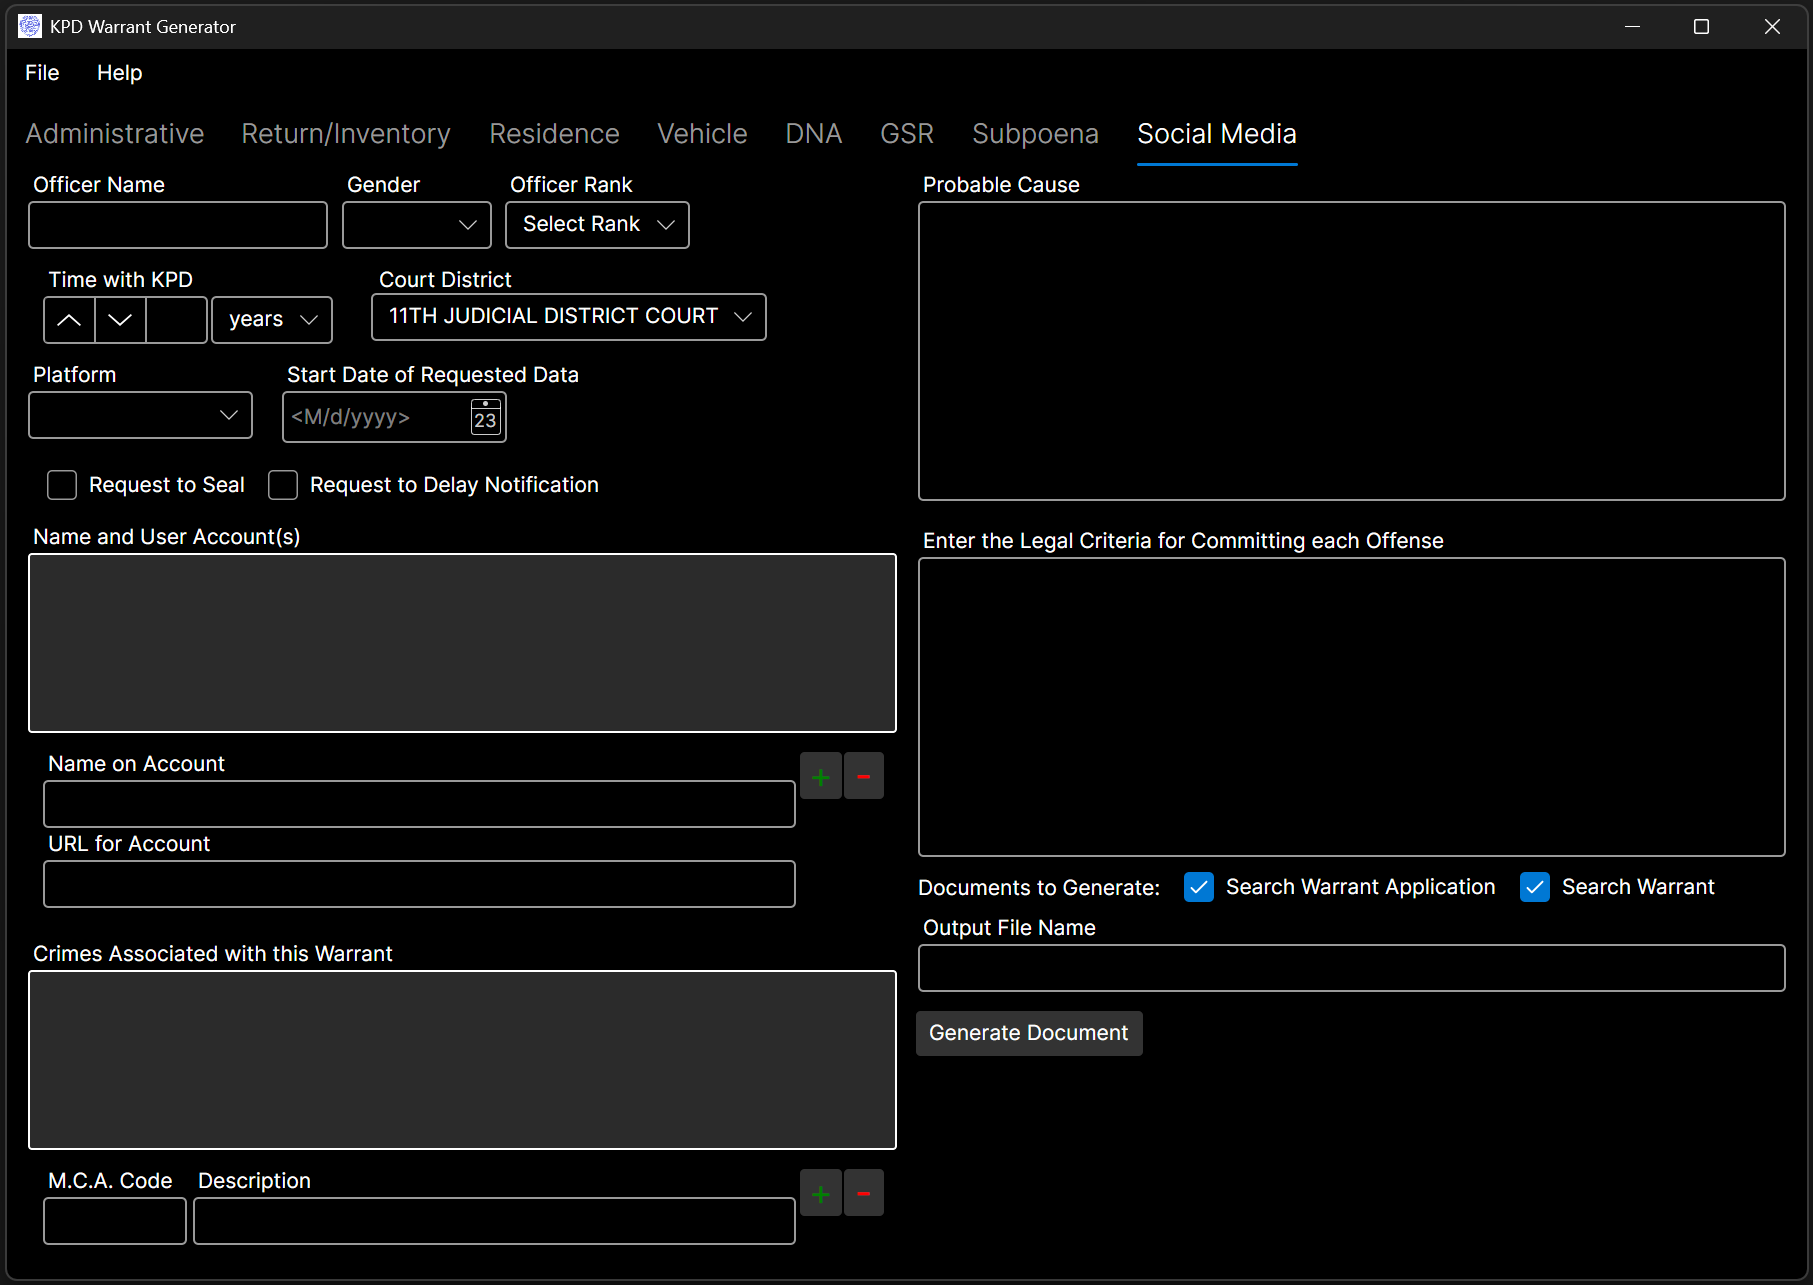Screen dimensions: 1813x1285
Task: Click the Generate Document button
Action: pos(1028,1032)
